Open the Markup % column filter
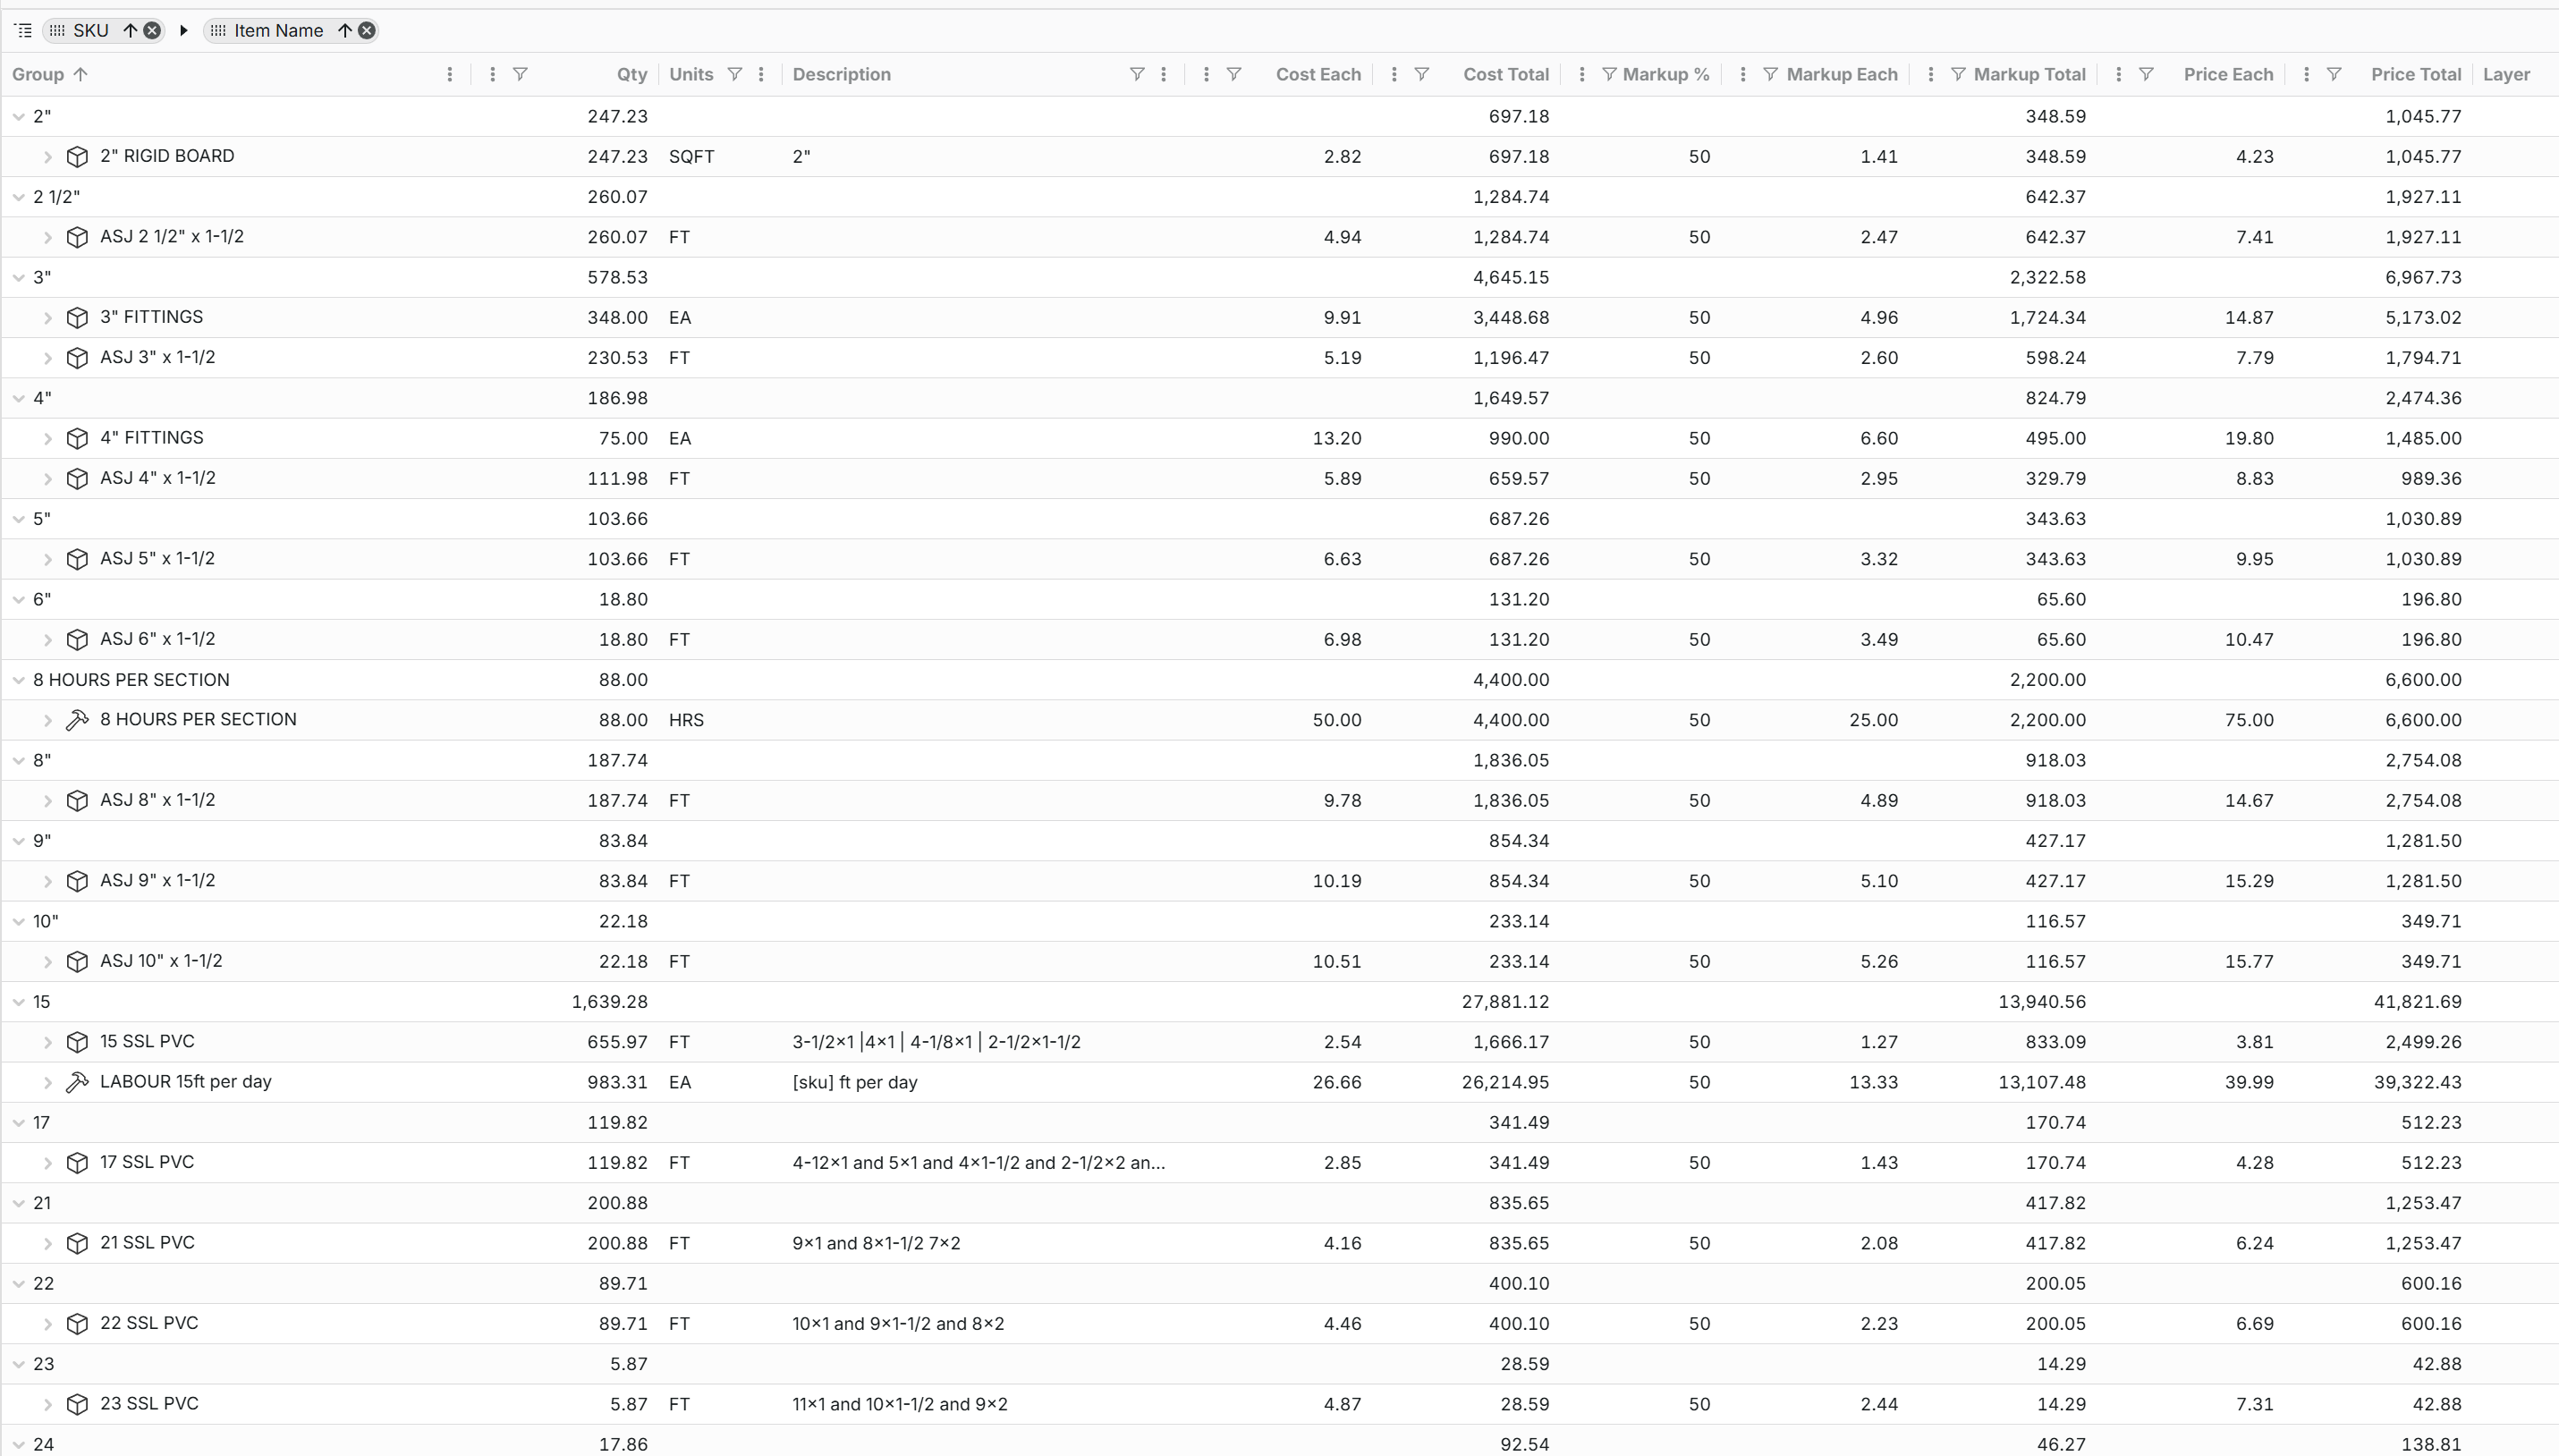Screen dimensions: 2559x1456 click(1609, 74)
